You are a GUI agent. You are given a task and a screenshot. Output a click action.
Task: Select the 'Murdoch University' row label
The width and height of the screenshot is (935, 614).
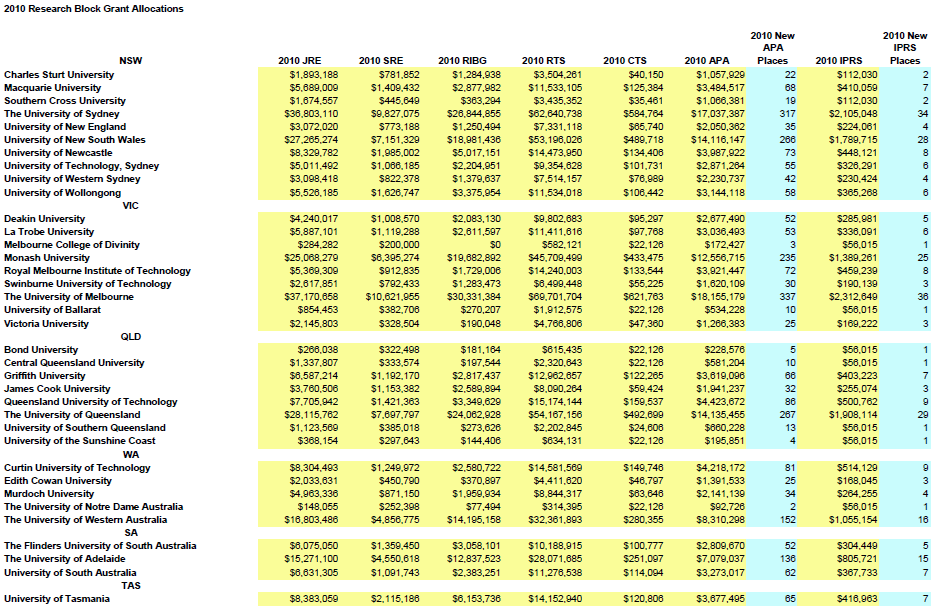(49, 494)
